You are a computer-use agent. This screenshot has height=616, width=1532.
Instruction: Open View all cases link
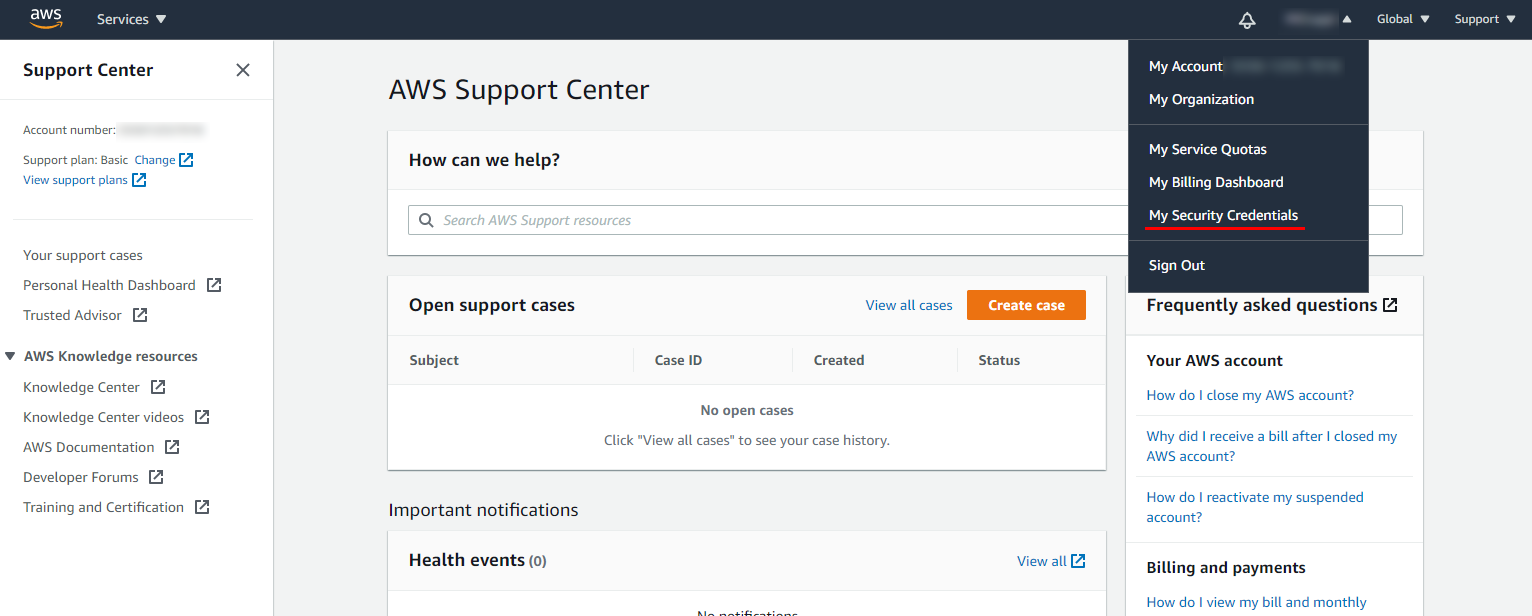909,305
